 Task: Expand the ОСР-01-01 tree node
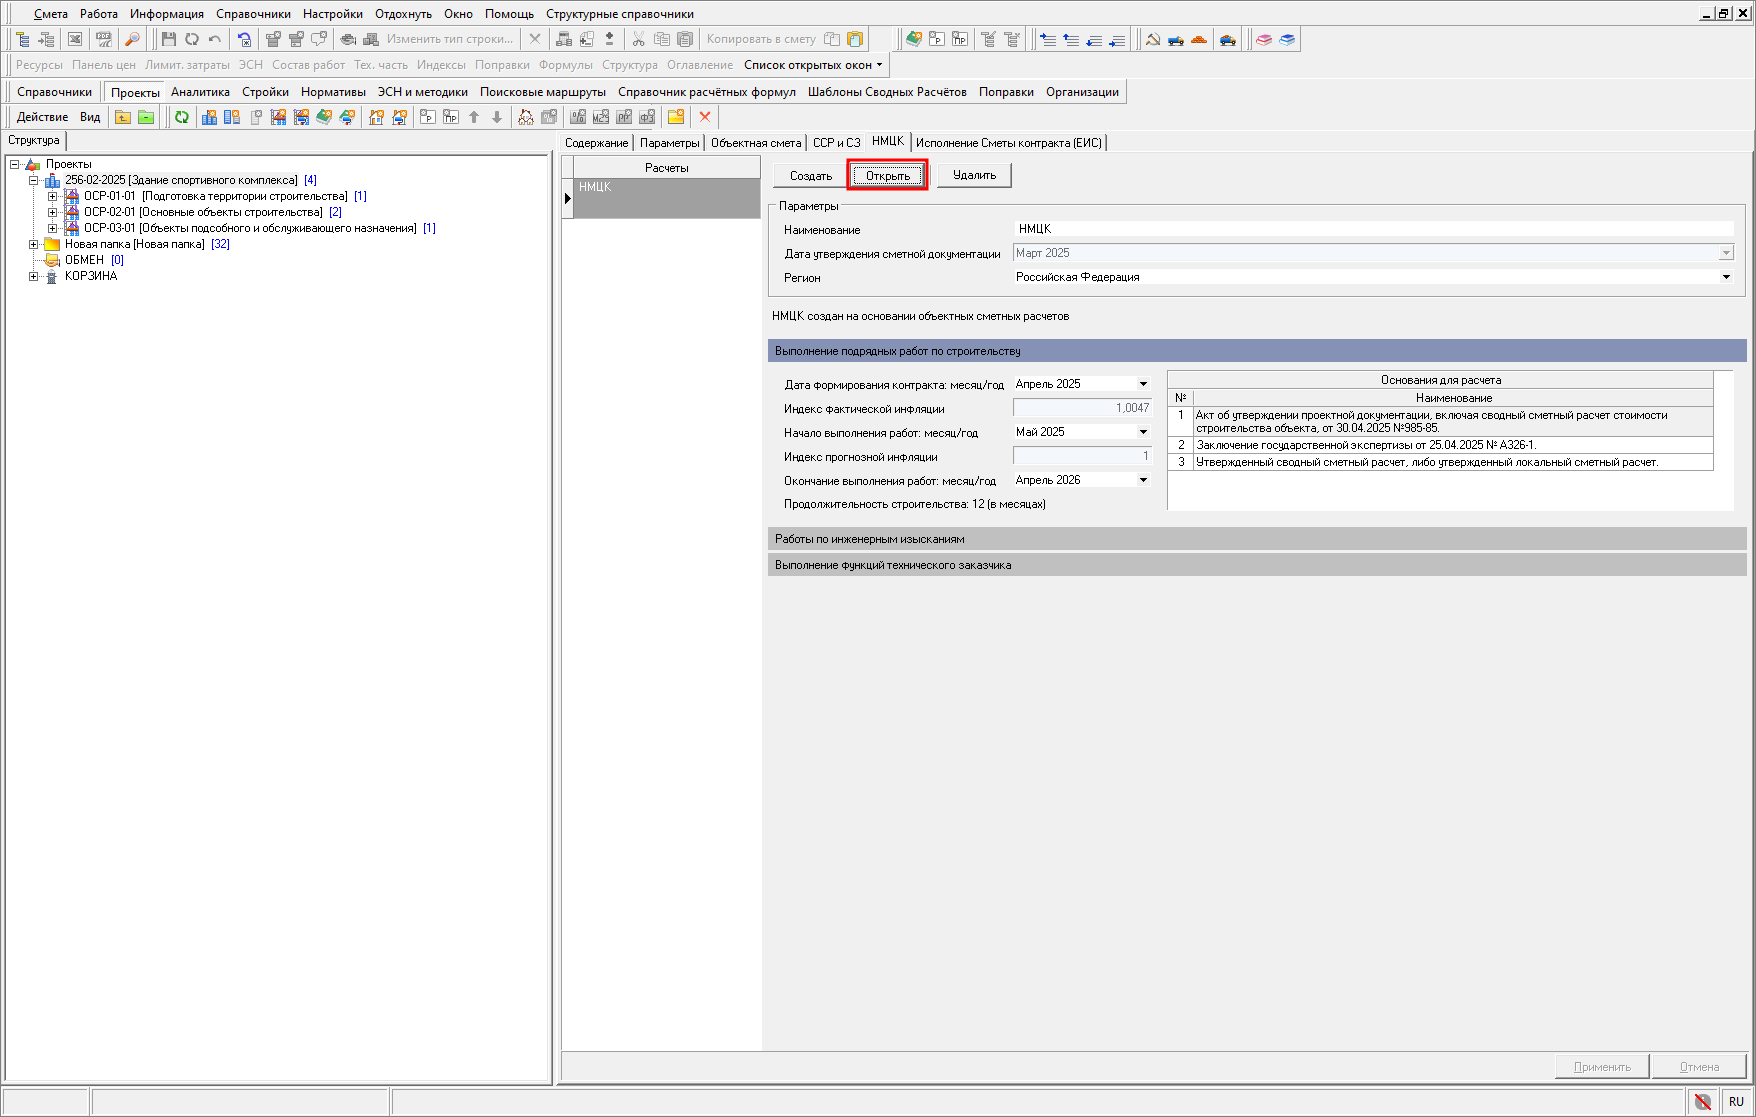click(x=53, y=196)
